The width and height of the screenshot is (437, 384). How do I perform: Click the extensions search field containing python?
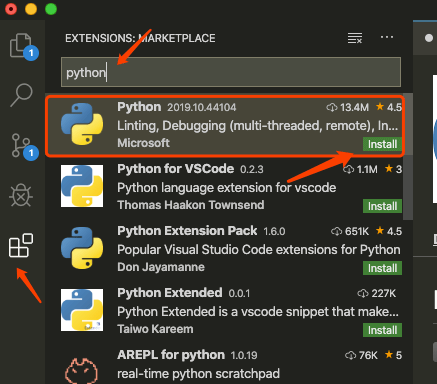(231, 72)
